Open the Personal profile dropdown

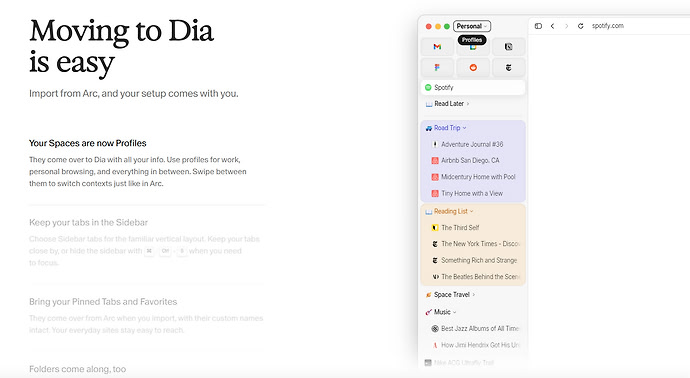(472, 26)
